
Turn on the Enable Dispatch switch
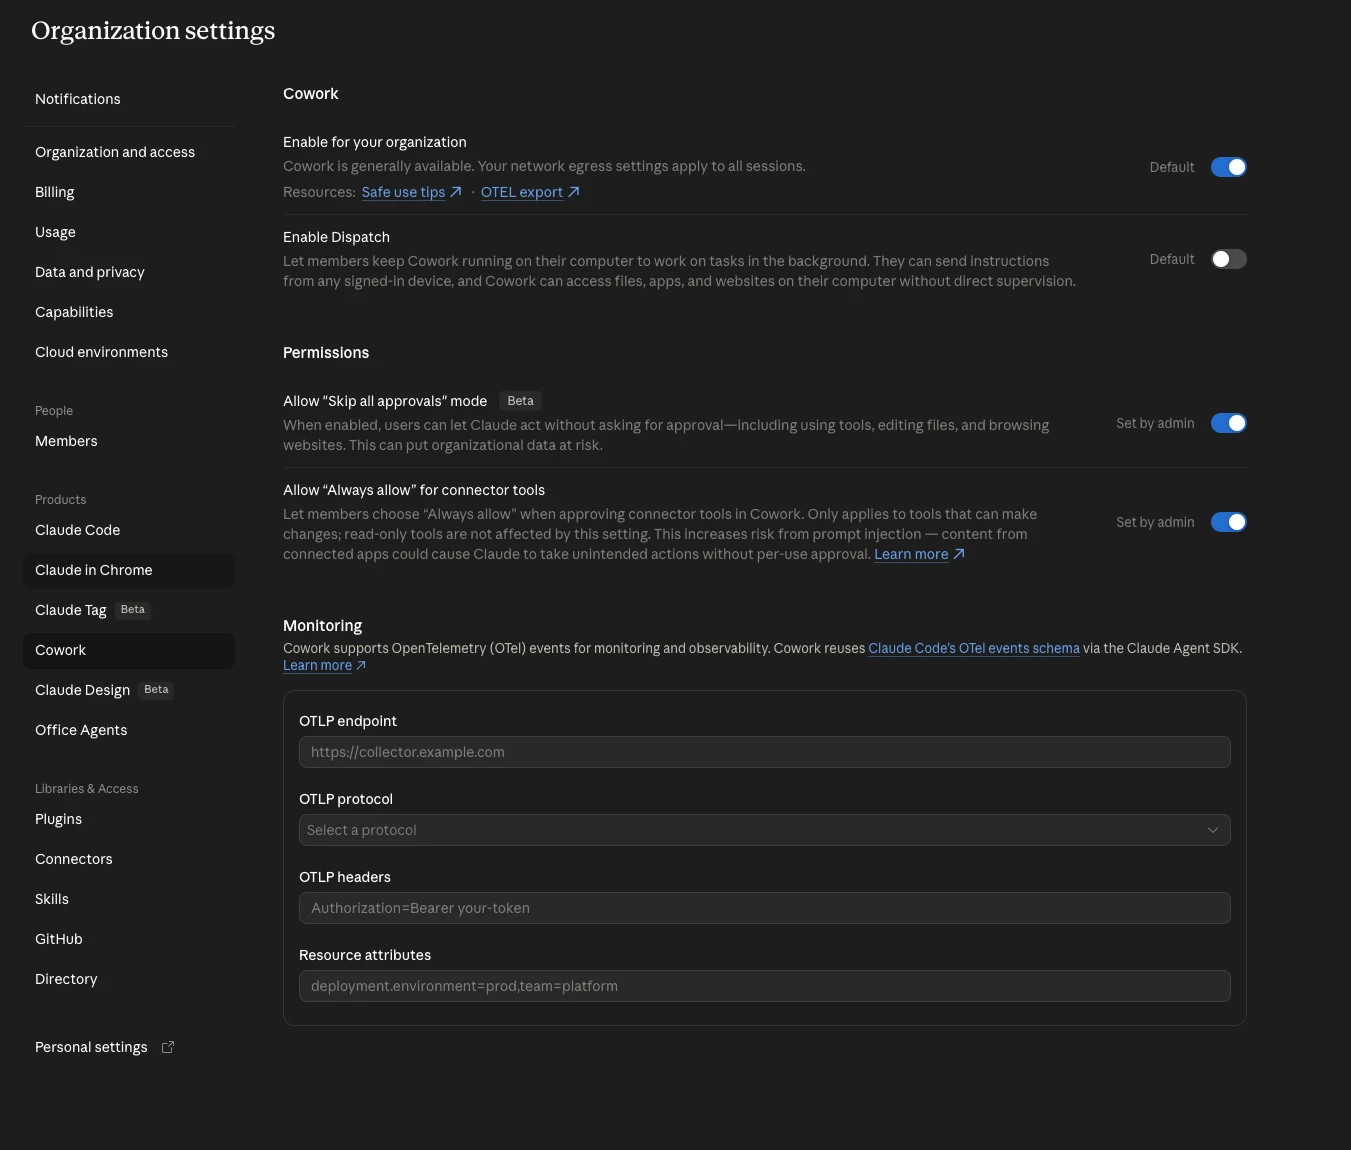pos(1228,259)
